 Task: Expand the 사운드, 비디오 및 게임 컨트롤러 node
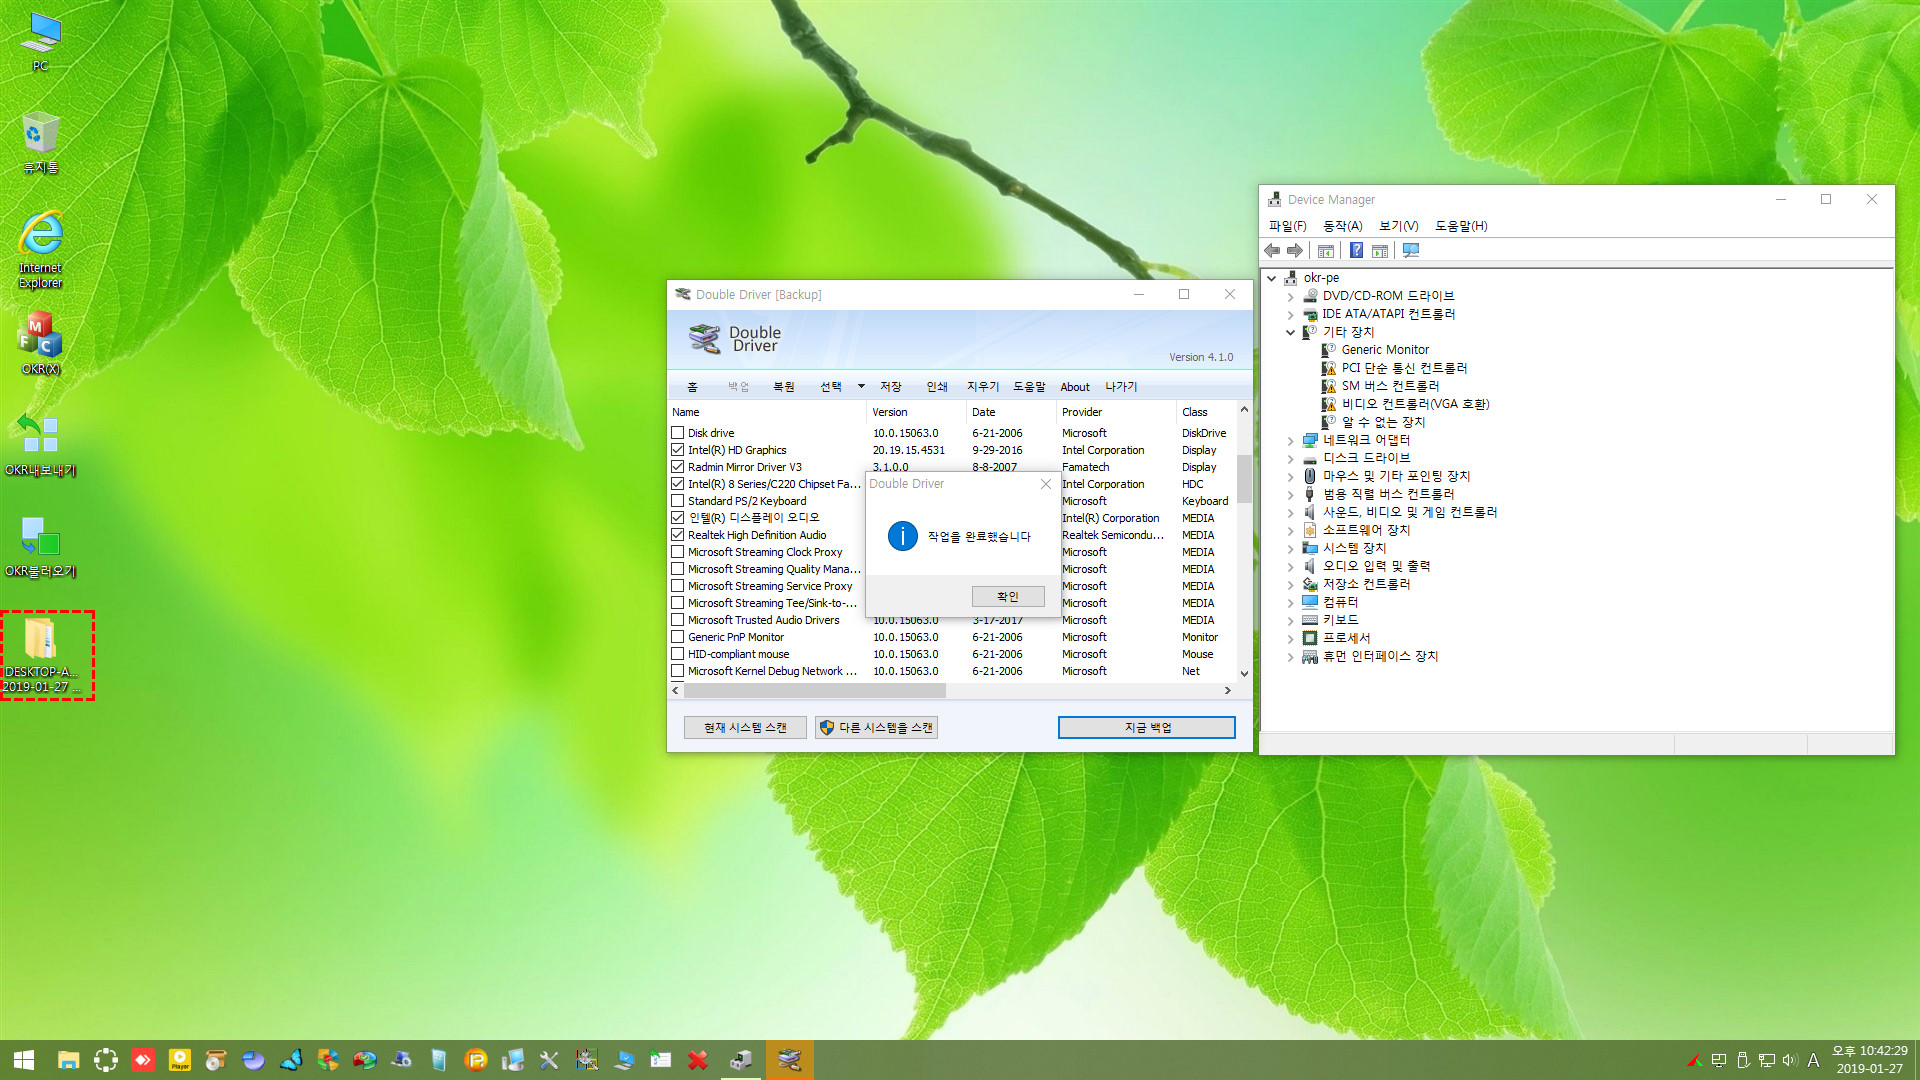[1290, 512]
